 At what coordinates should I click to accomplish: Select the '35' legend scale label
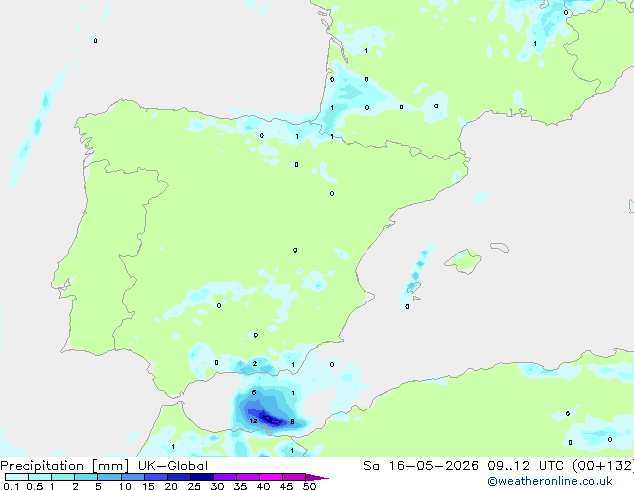[240, 486]
